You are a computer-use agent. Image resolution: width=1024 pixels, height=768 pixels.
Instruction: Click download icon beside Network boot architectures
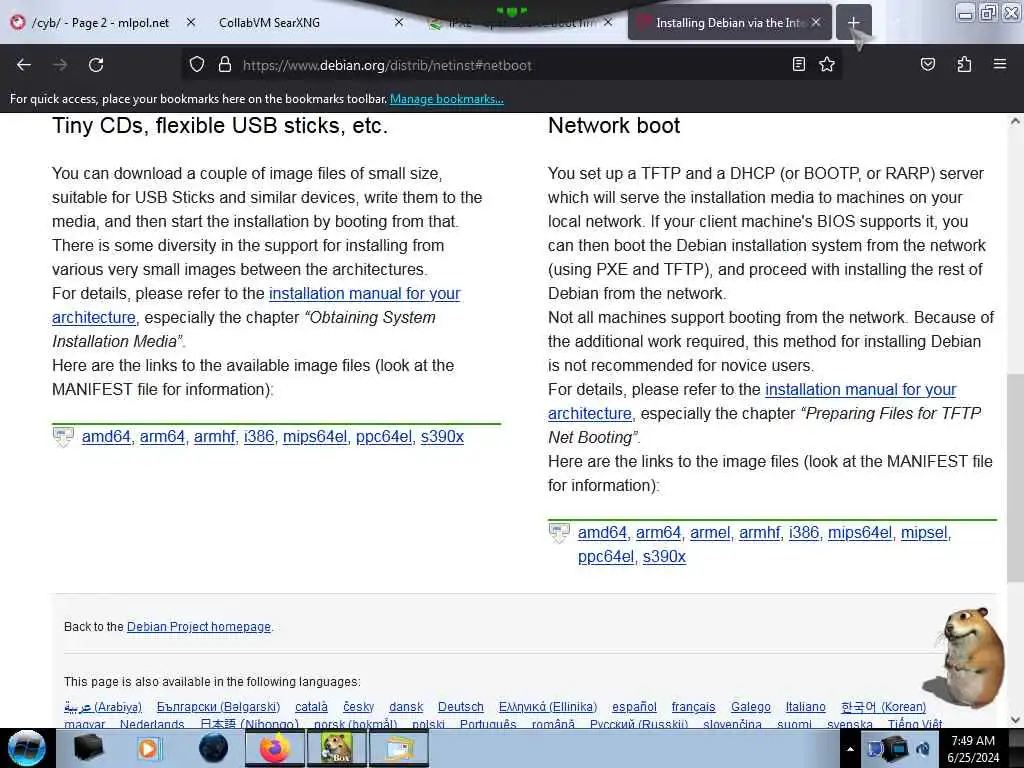[559, 533]
